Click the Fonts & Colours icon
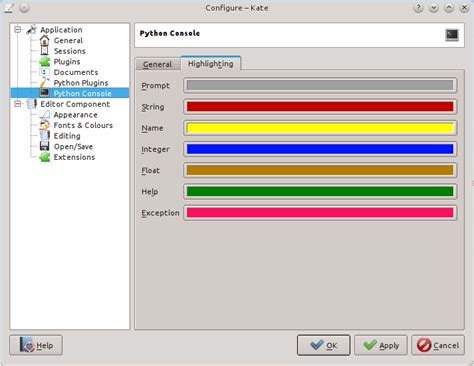 pyautogui.click(x=44, y=125)
